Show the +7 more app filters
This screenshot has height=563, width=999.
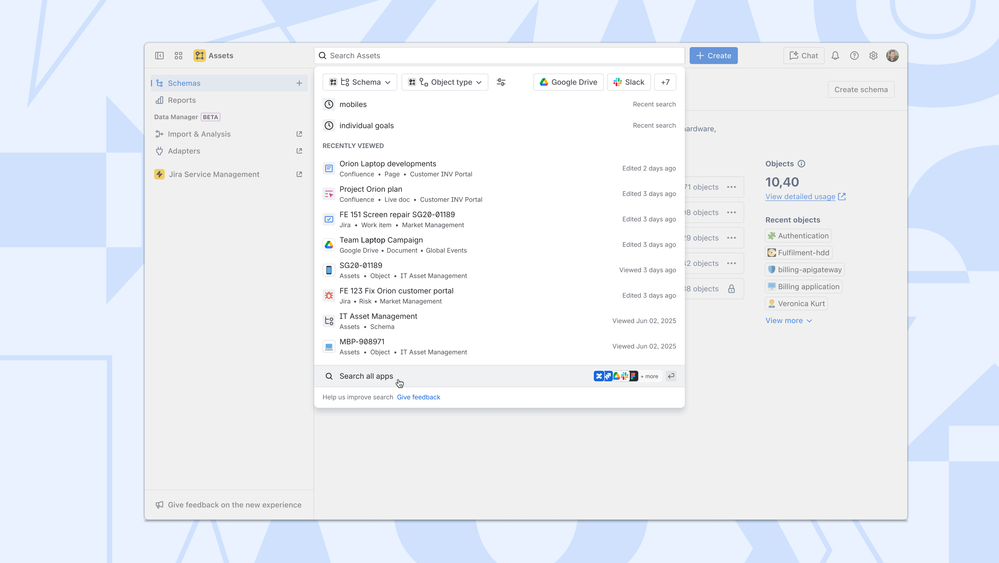665,82
